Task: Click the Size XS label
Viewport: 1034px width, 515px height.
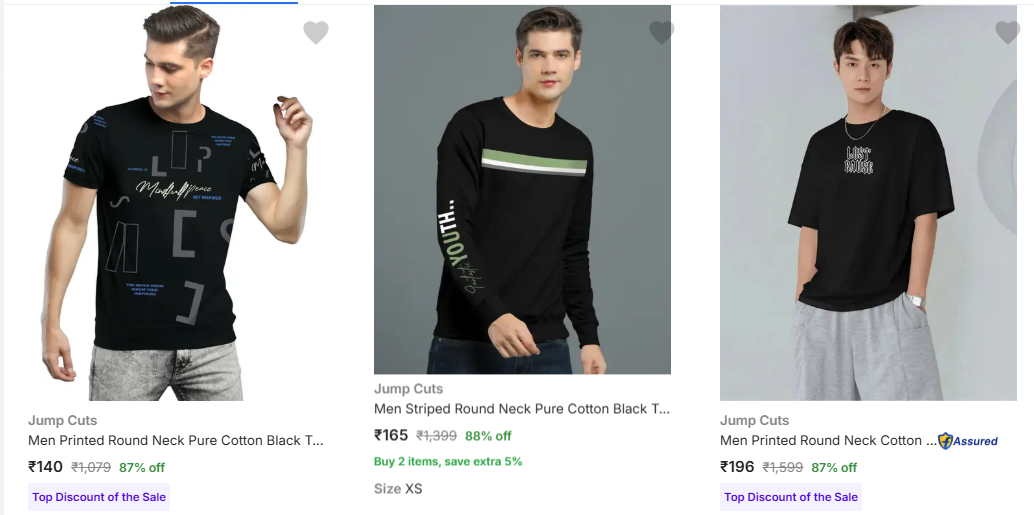Action: click(x=398, y=489)
